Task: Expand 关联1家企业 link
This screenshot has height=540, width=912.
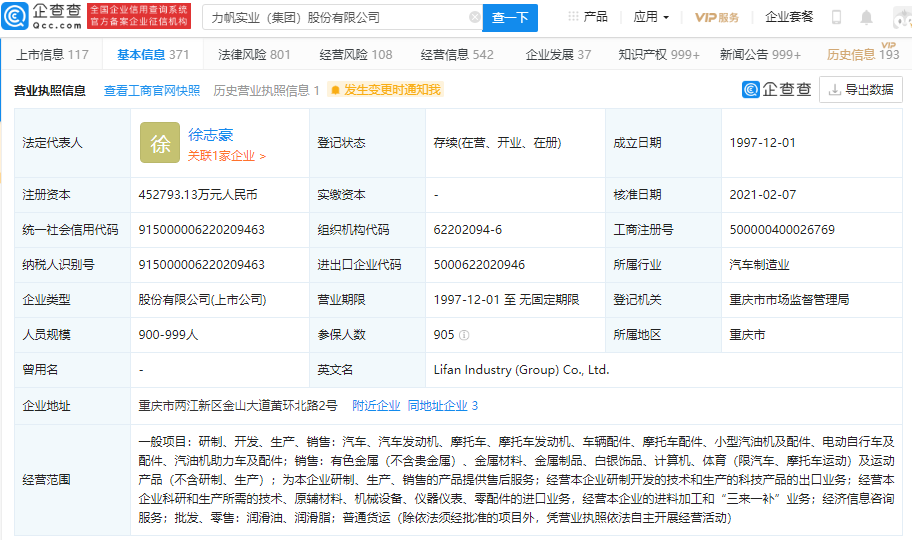Action: tap(227, 156)
